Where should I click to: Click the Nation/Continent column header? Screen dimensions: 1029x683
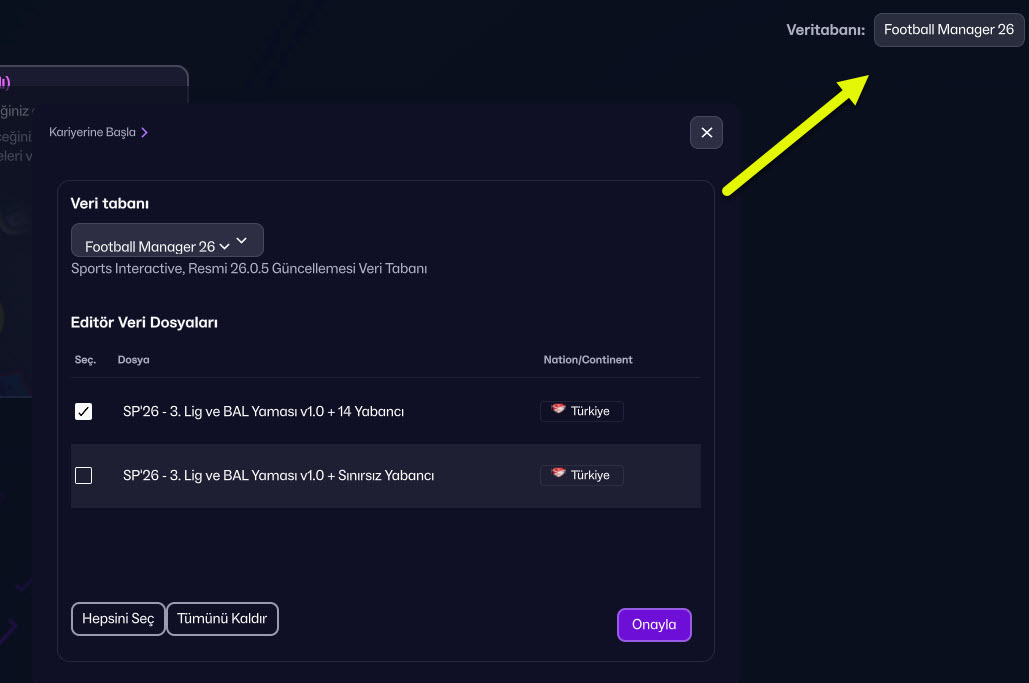pos(588,360)
